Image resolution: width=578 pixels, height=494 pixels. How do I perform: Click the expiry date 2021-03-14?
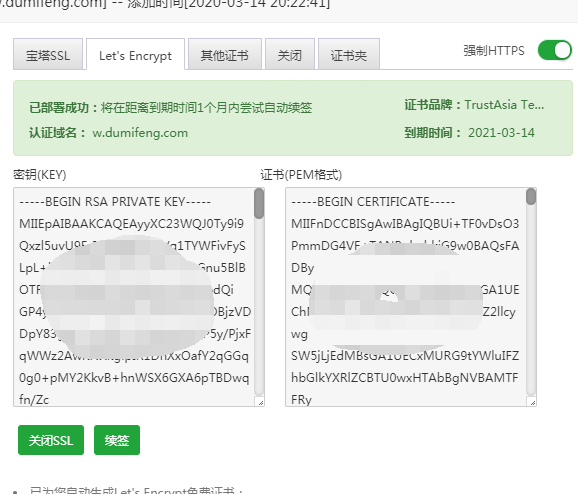click(x=501, y=133)
